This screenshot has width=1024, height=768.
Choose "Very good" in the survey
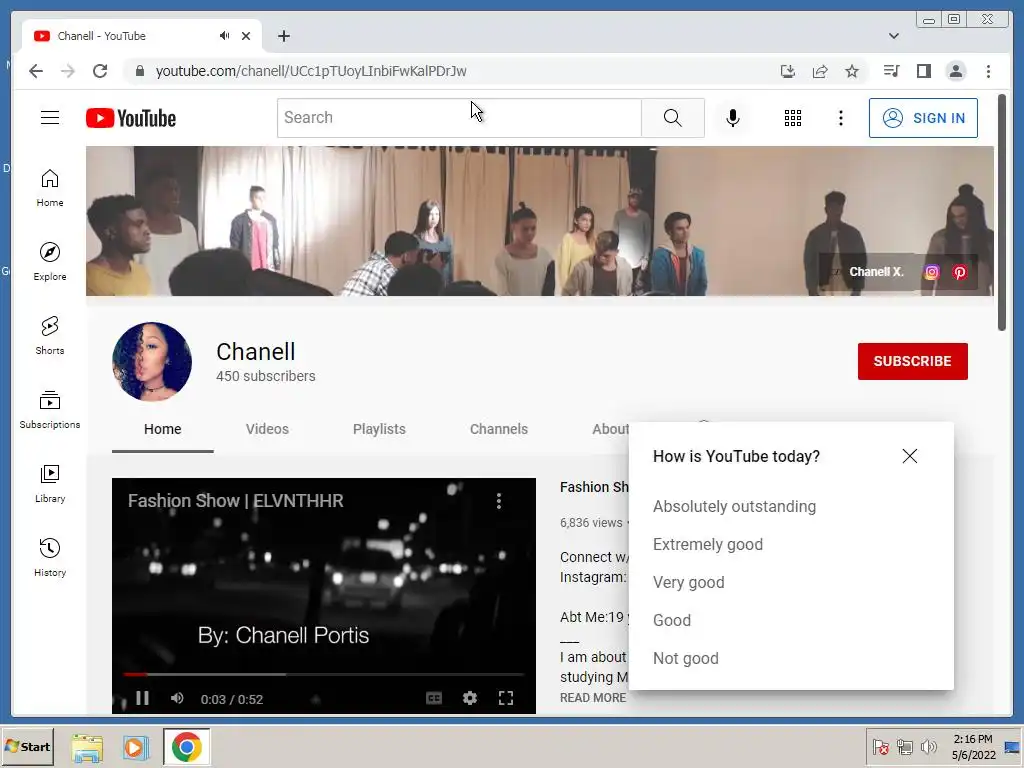pos(688,582)
